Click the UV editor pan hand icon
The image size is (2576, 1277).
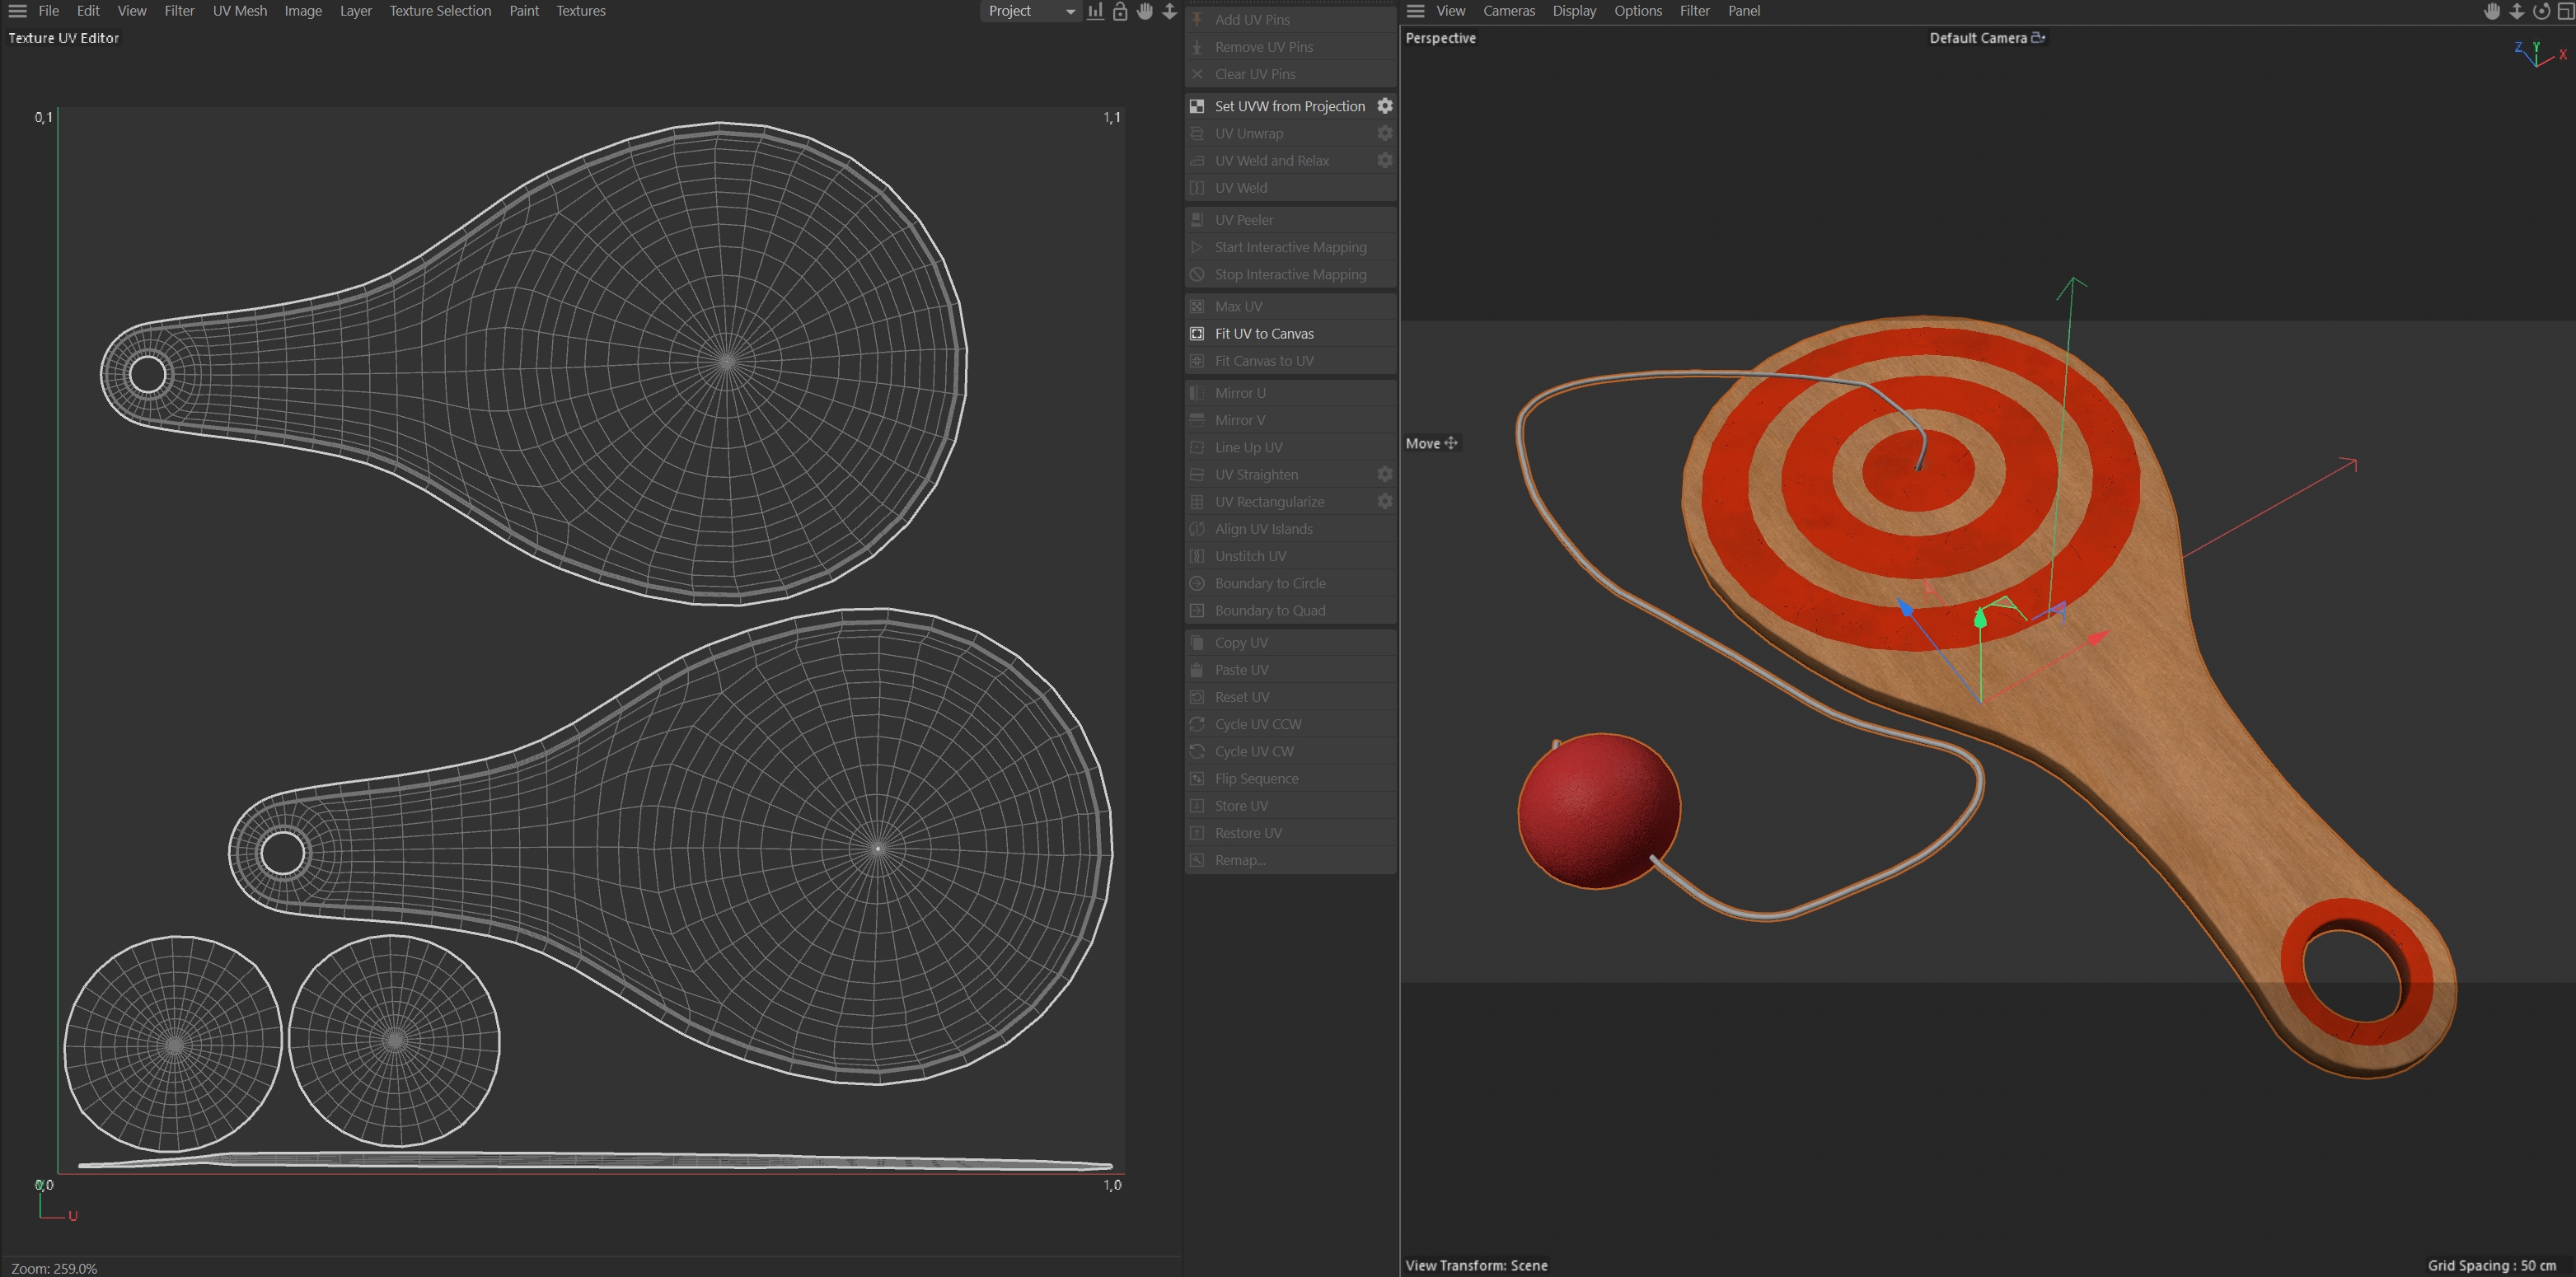click(1145, 11)
